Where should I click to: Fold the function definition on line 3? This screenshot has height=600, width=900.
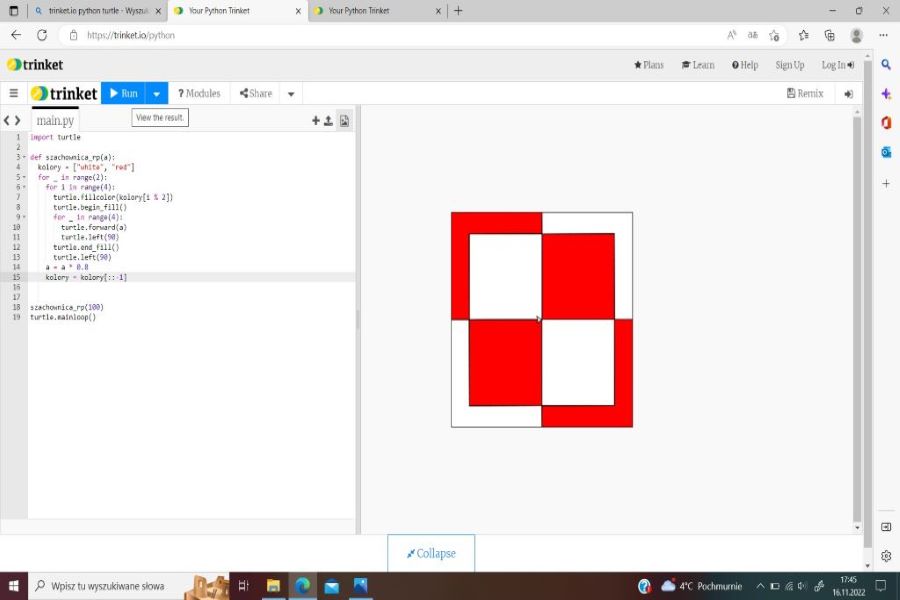[x=24, y=157]
